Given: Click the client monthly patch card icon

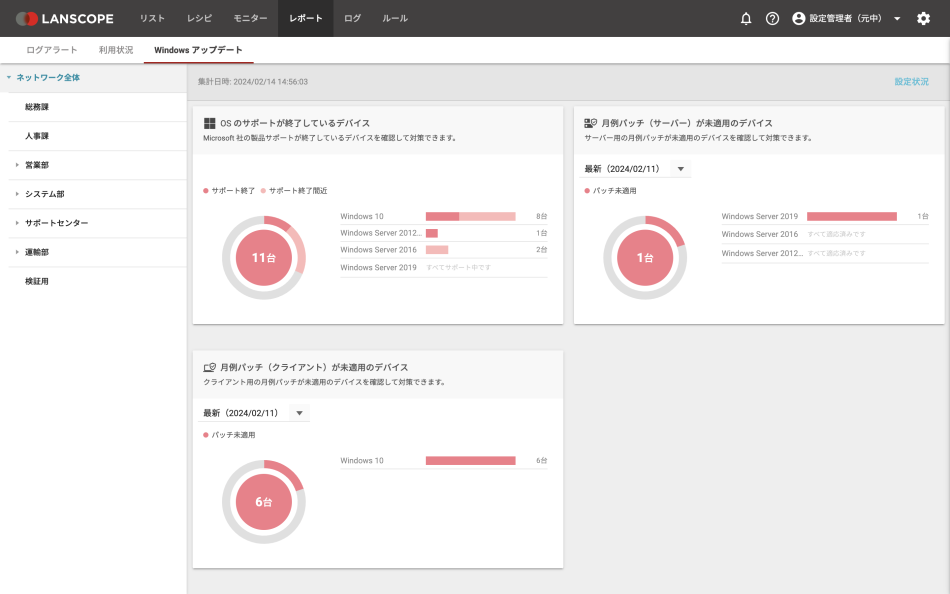Looking at the screenshot, I should coord(210,367).
